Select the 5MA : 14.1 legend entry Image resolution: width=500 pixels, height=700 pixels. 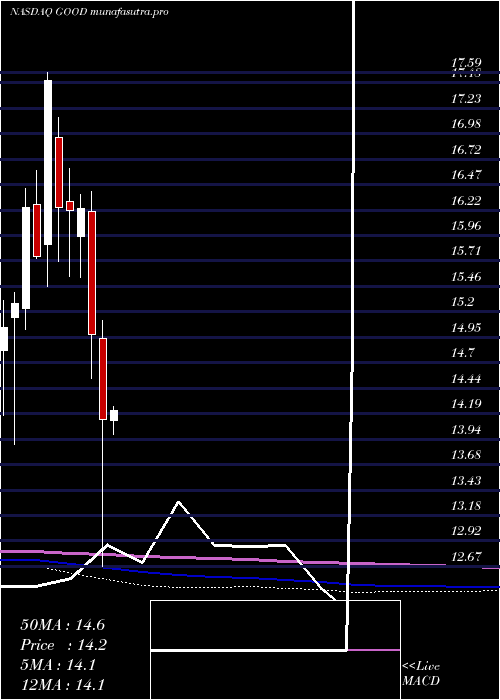pyautogui.click(x=58, y=665)
